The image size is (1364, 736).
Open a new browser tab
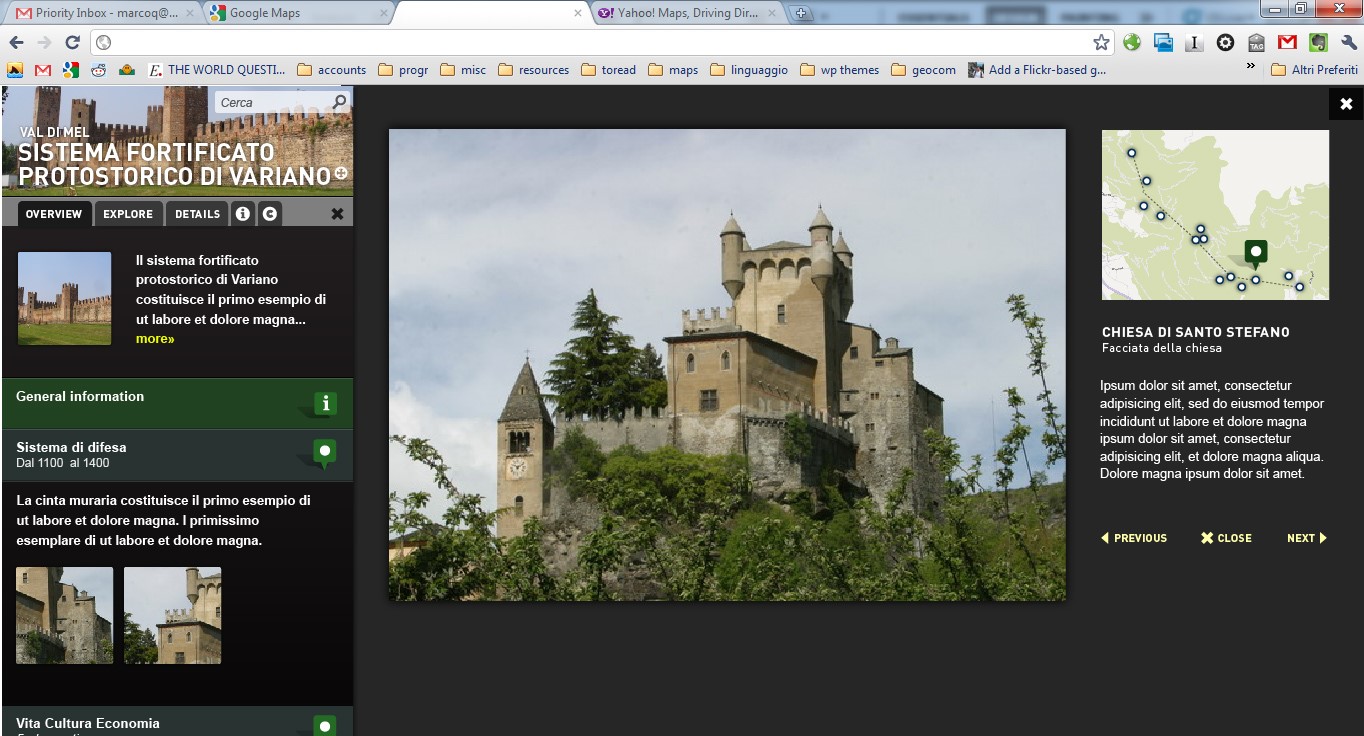coord(800,14)
